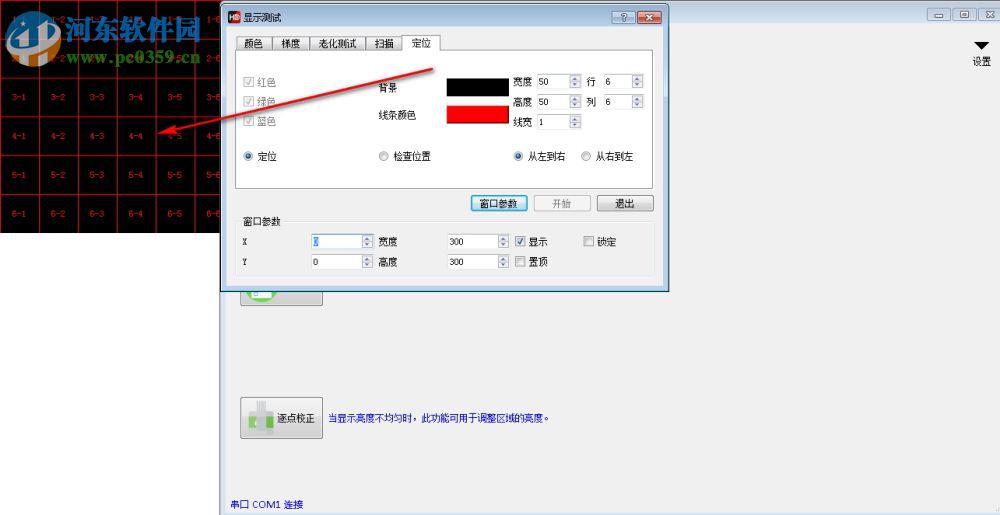The image size is (1000, 515).
Task: Adjust the 线宽 stepper showing 1
Action: click(x=575, y=122)
